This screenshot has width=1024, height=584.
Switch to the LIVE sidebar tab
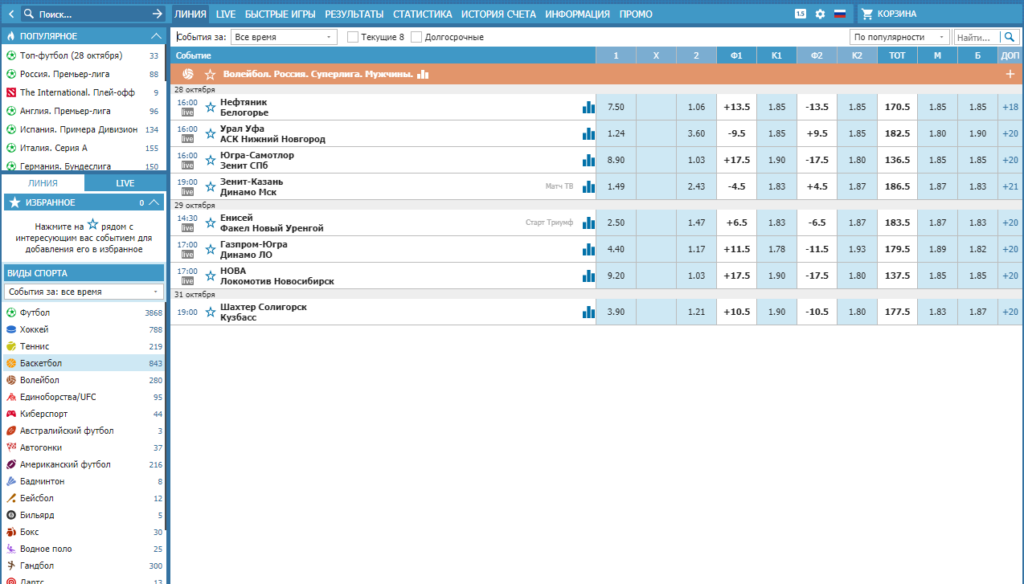(125, 184)
